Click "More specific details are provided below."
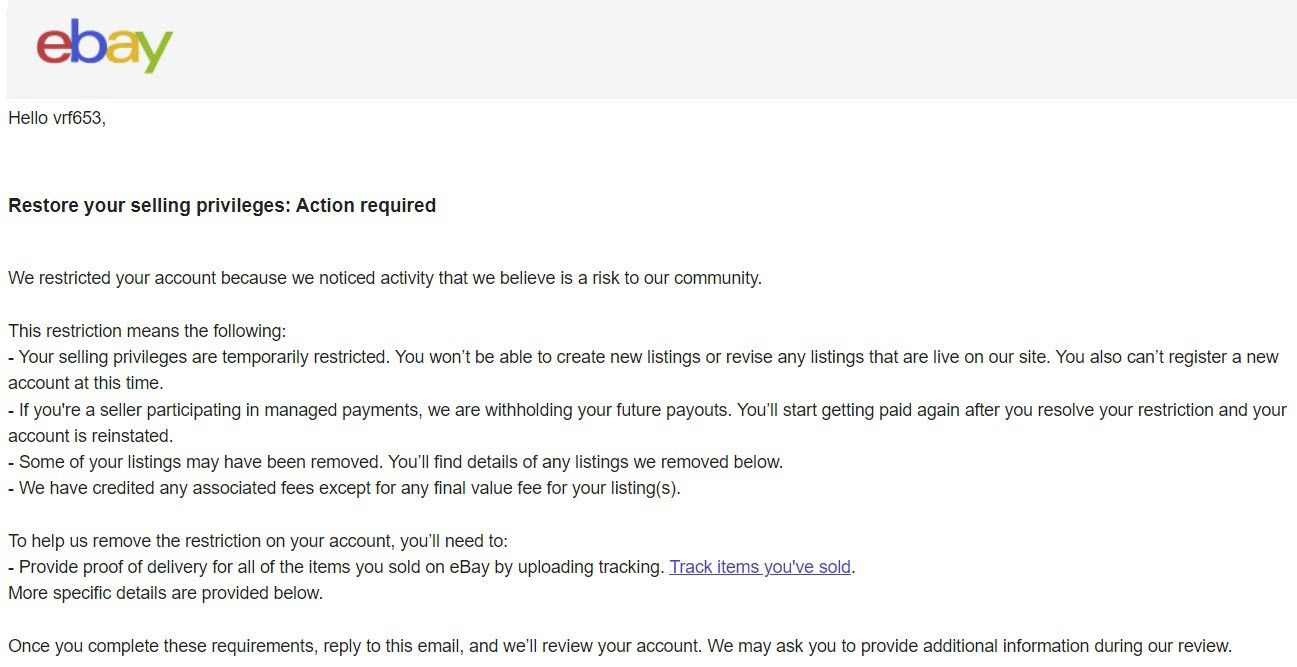The height and width of the screenshot is (667, 1297). point(166,593)
